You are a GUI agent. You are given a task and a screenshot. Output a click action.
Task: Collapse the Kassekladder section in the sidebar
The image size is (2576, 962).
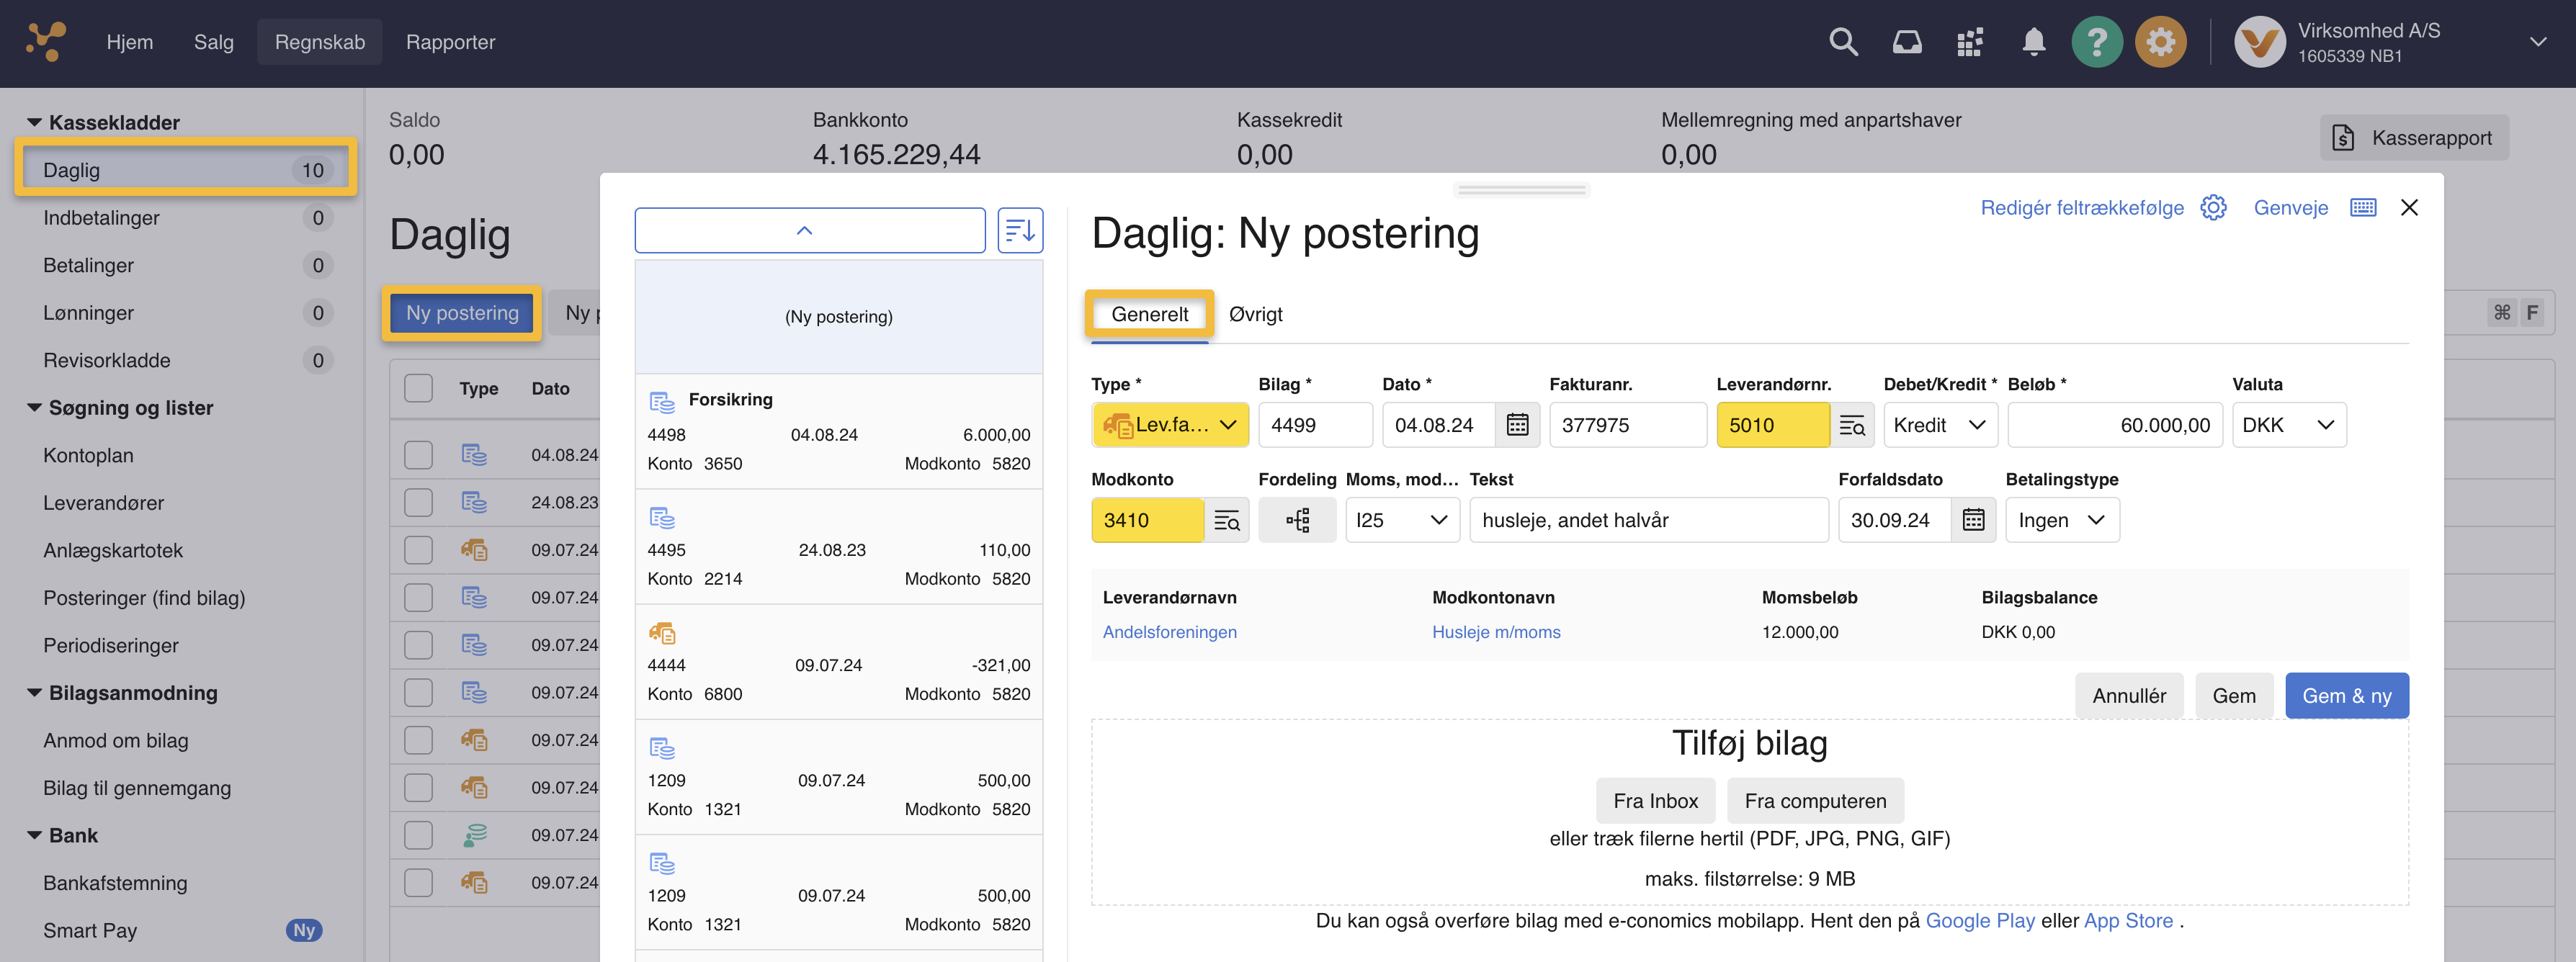[33, 121]
